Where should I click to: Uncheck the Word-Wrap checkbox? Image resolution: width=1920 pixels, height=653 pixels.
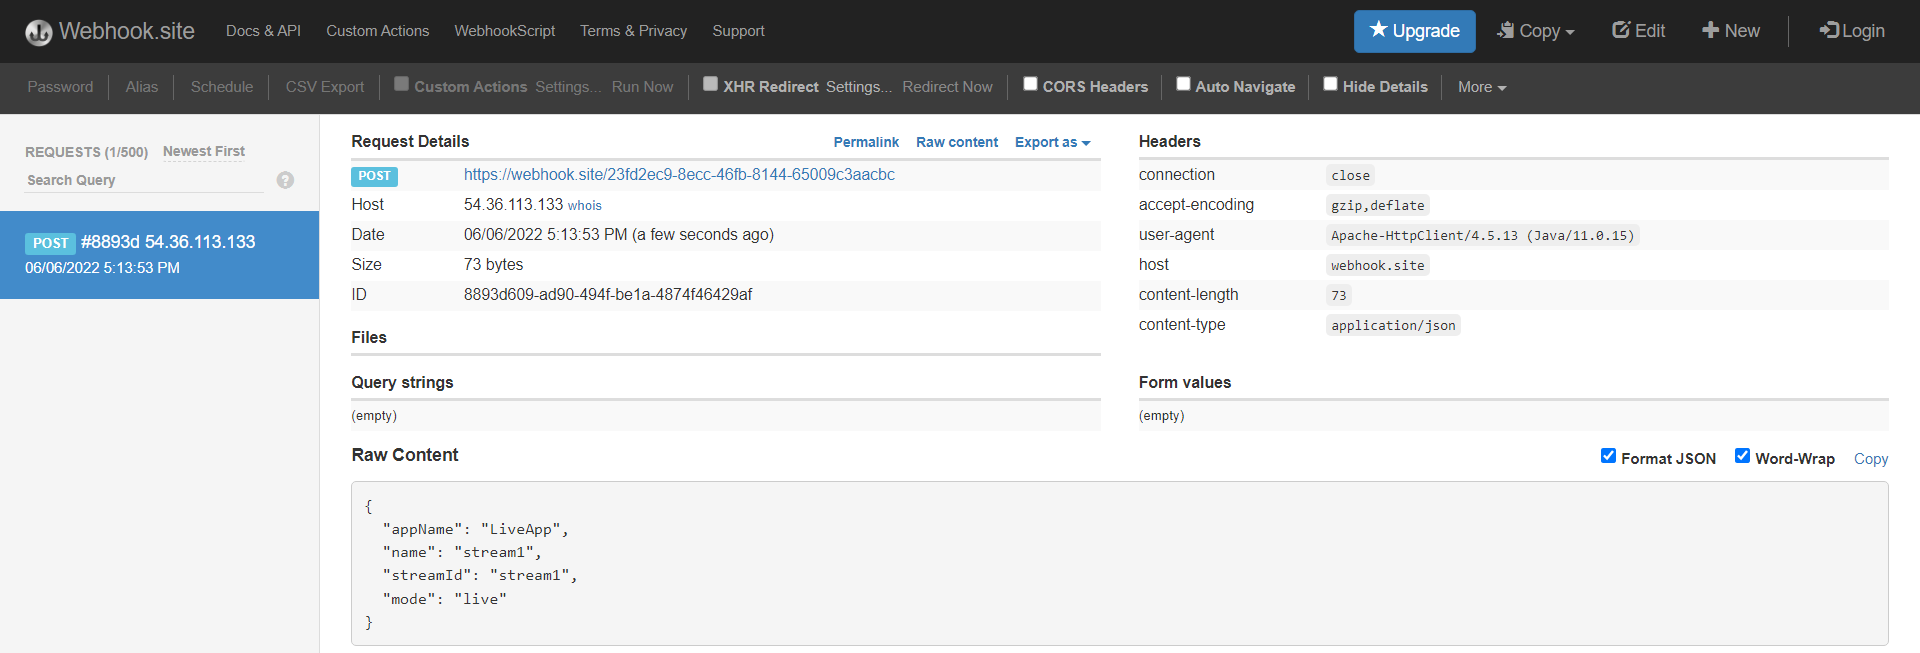(x=1742, y=456)
